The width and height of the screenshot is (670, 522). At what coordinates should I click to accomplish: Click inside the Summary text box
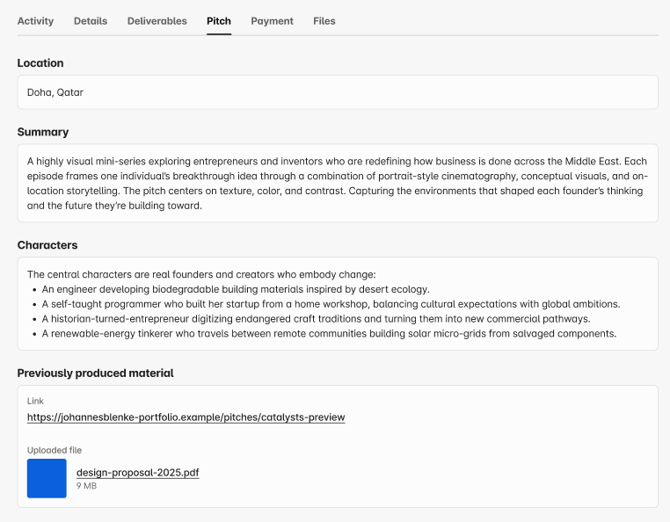tap(337, 183)
